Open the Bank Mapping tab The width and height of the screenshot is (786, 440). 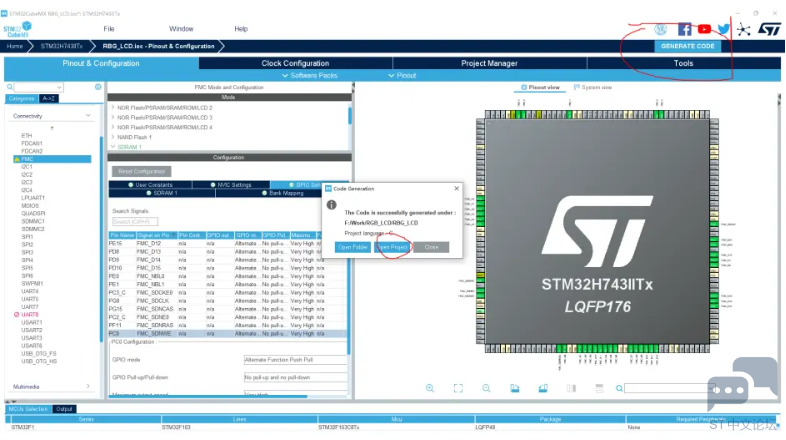tap(283, 193)
